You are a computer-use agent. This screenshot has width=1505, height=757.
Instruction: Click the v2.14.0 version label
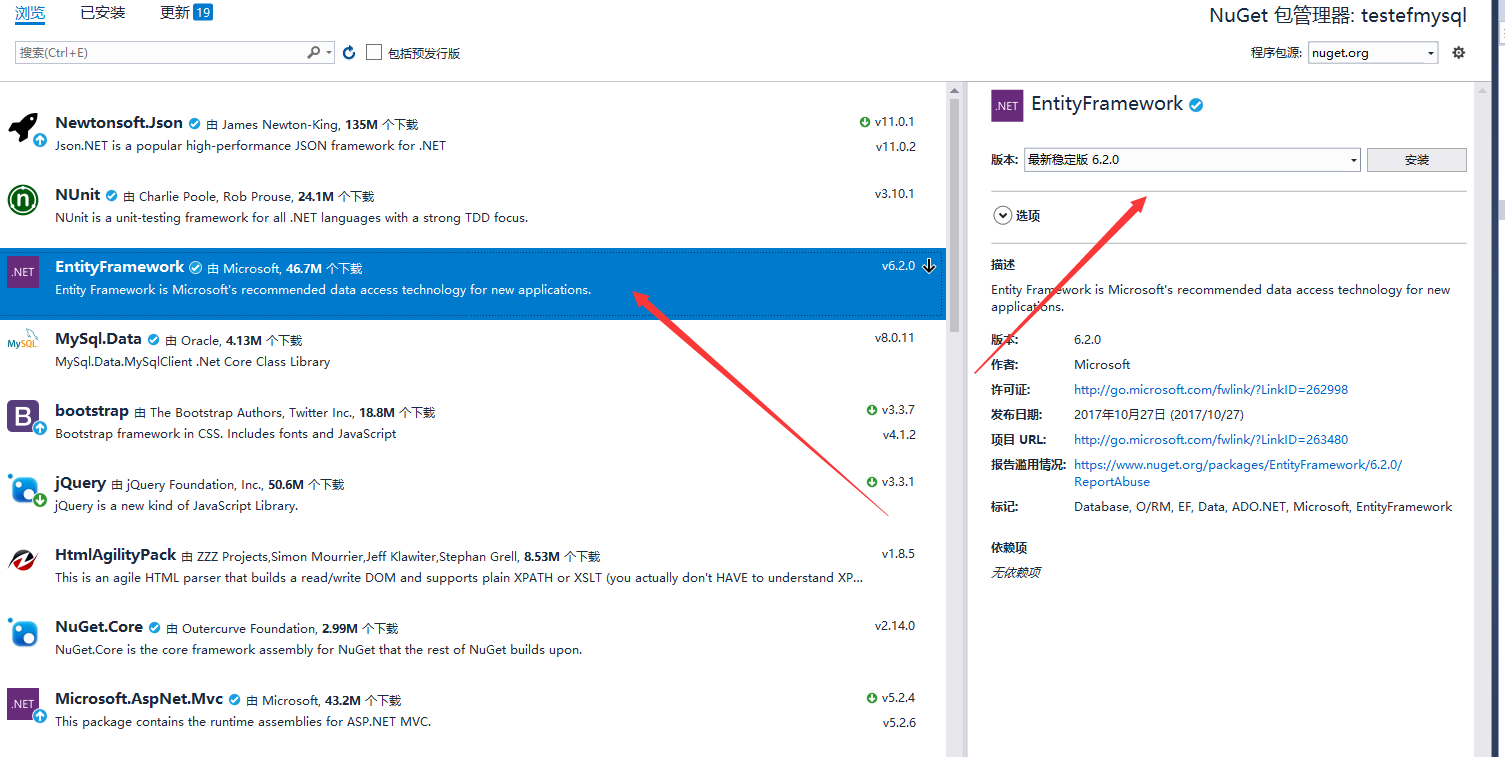(x=895, y=626)
